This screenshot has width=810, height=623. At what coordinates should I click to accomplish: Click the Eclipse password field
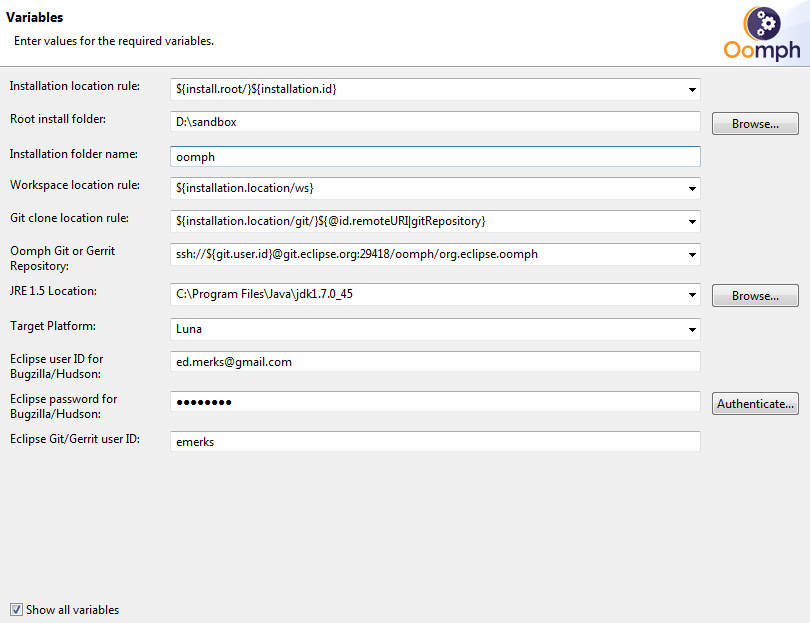(x=435, y=402)
